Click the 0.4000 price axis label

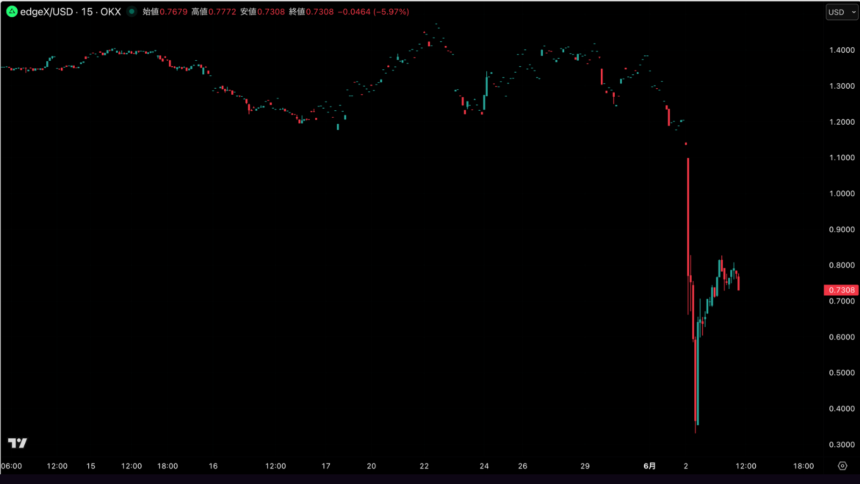[842, 408]
